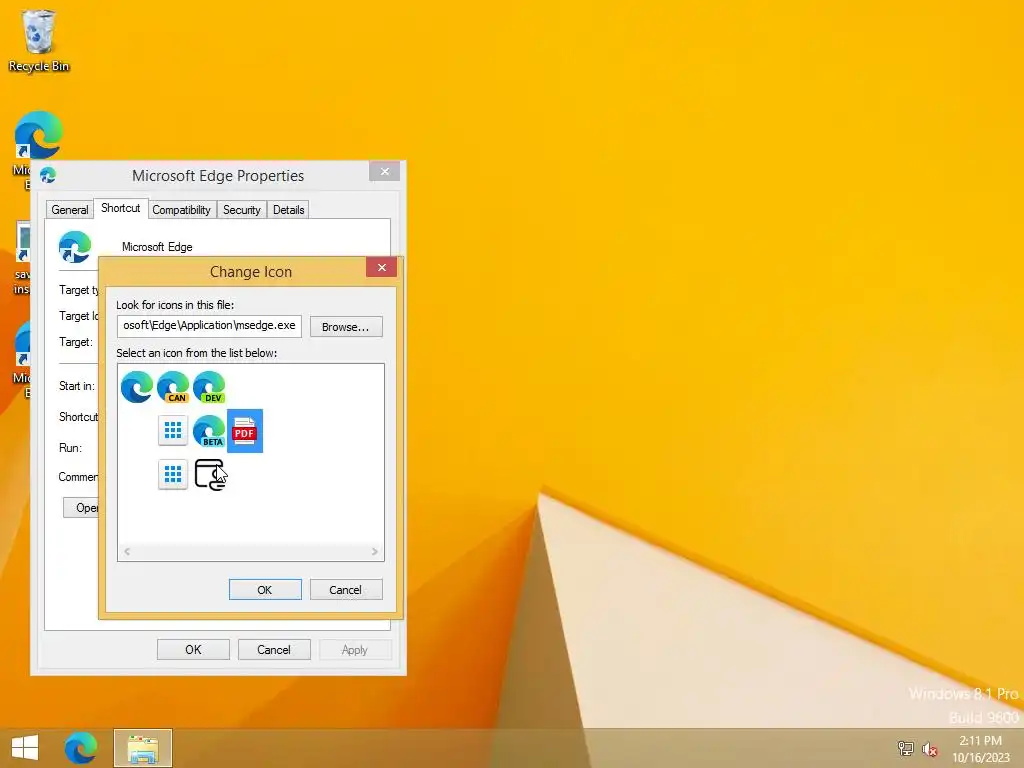Click Cancel in Microsoft Edge Properties
1024x768 pixels.
pyautogui.click(x=274, y=650)
